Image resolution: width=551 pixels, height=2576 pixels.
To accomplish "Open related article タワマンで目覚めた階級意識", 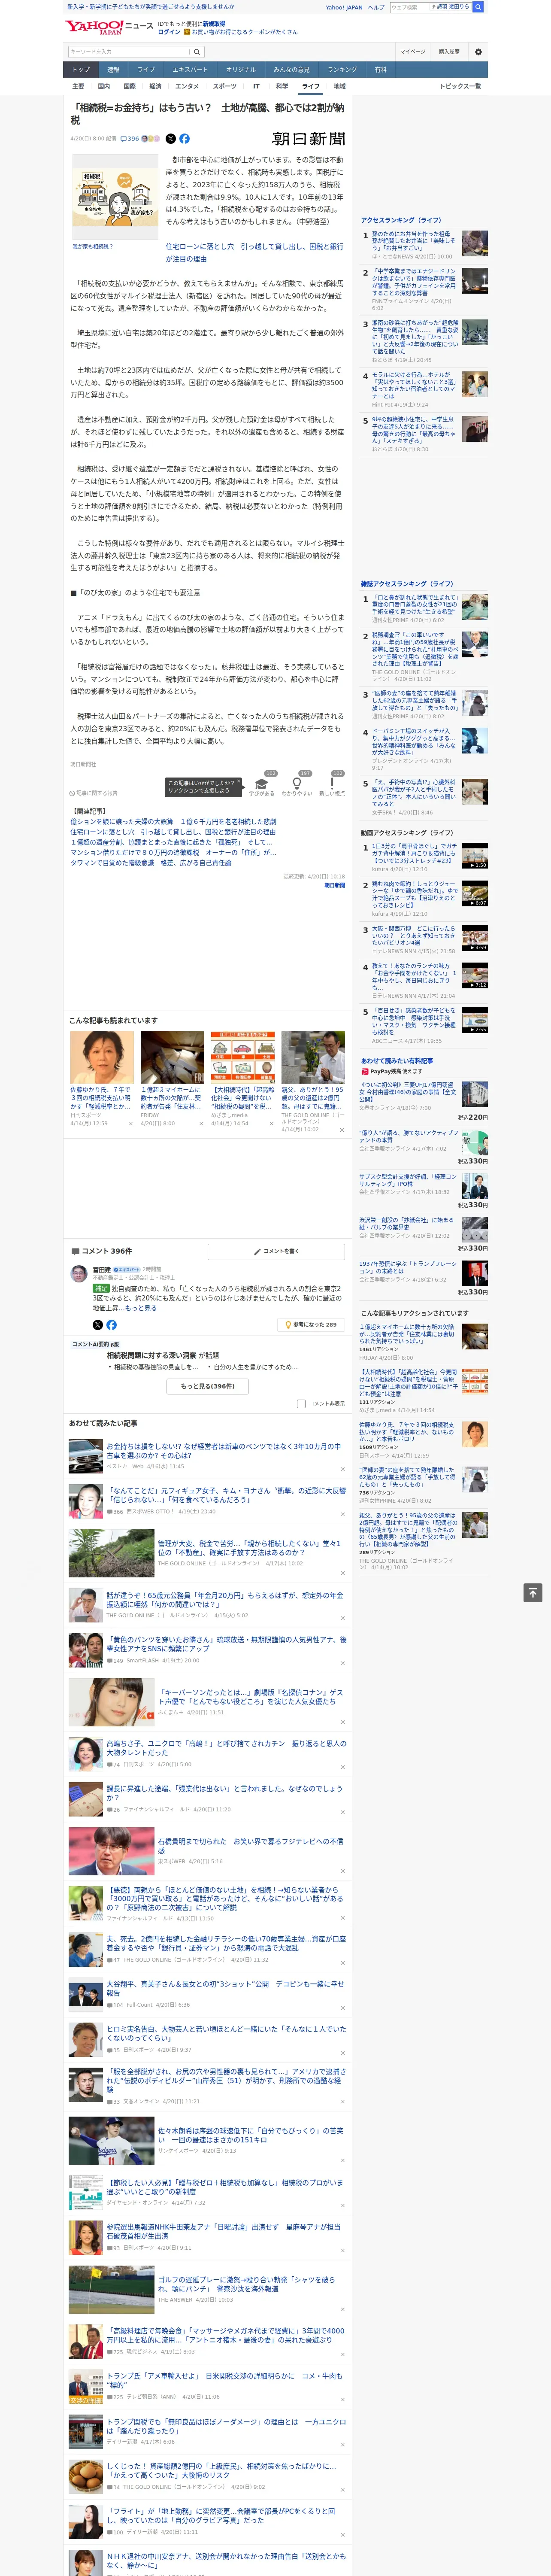I will 151,862.
